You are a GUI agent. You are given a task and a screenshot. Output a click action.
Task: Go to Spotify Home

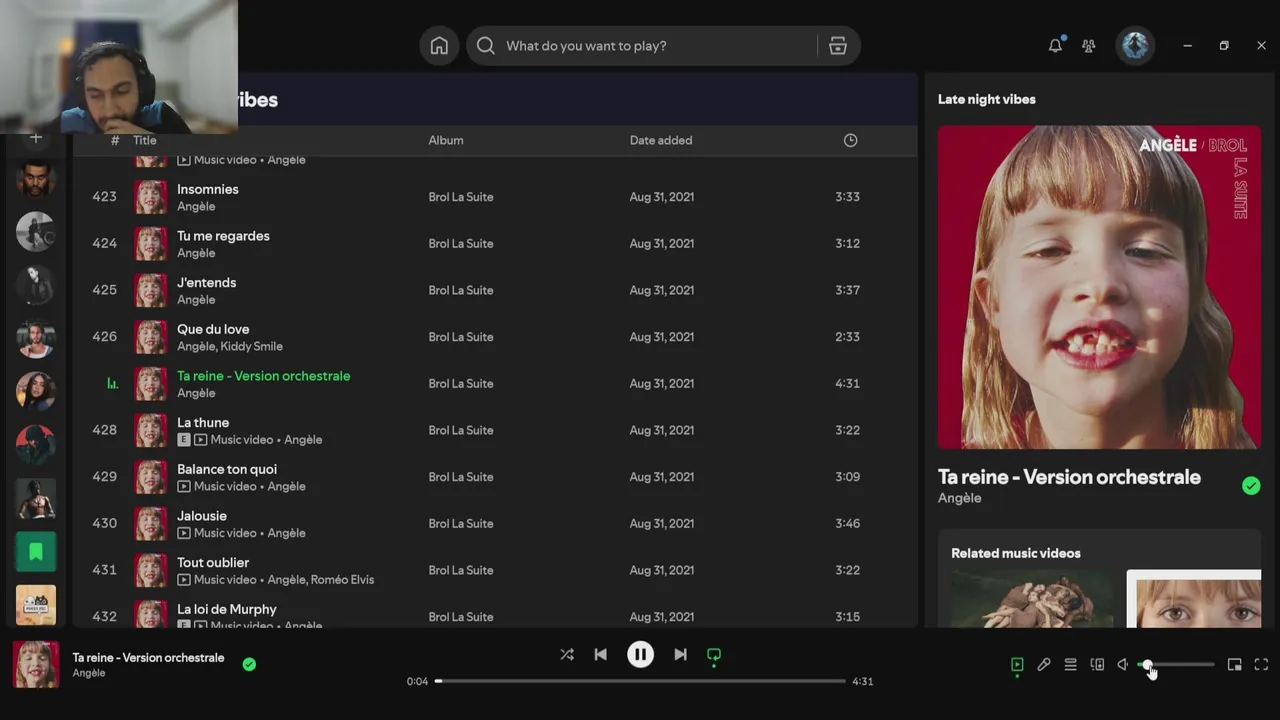tap(439, 46)
